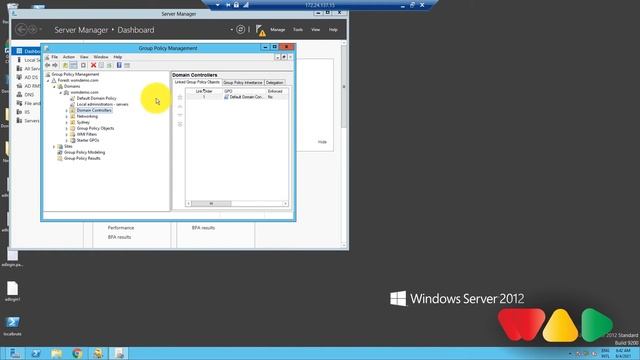The image size is (640, 360).
Task: Open the File menu in Group Policy Management
Action: coord(54,57)
